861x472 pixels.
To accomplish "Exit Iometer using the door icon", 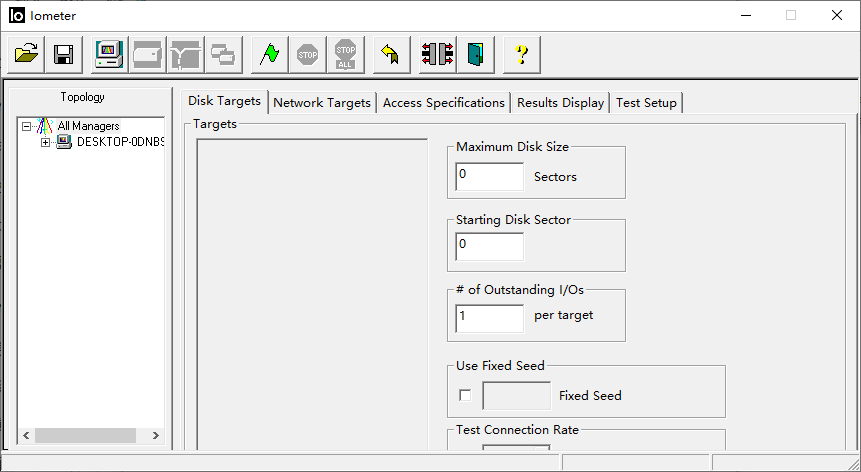I will (x=475, y=54).
